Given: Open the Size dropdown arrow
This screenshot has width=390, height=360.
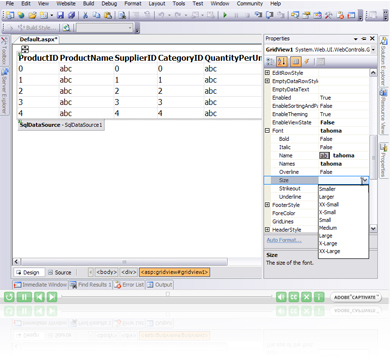Looking at the screenshot, I should pyautogui.click(x=365, y=180).
